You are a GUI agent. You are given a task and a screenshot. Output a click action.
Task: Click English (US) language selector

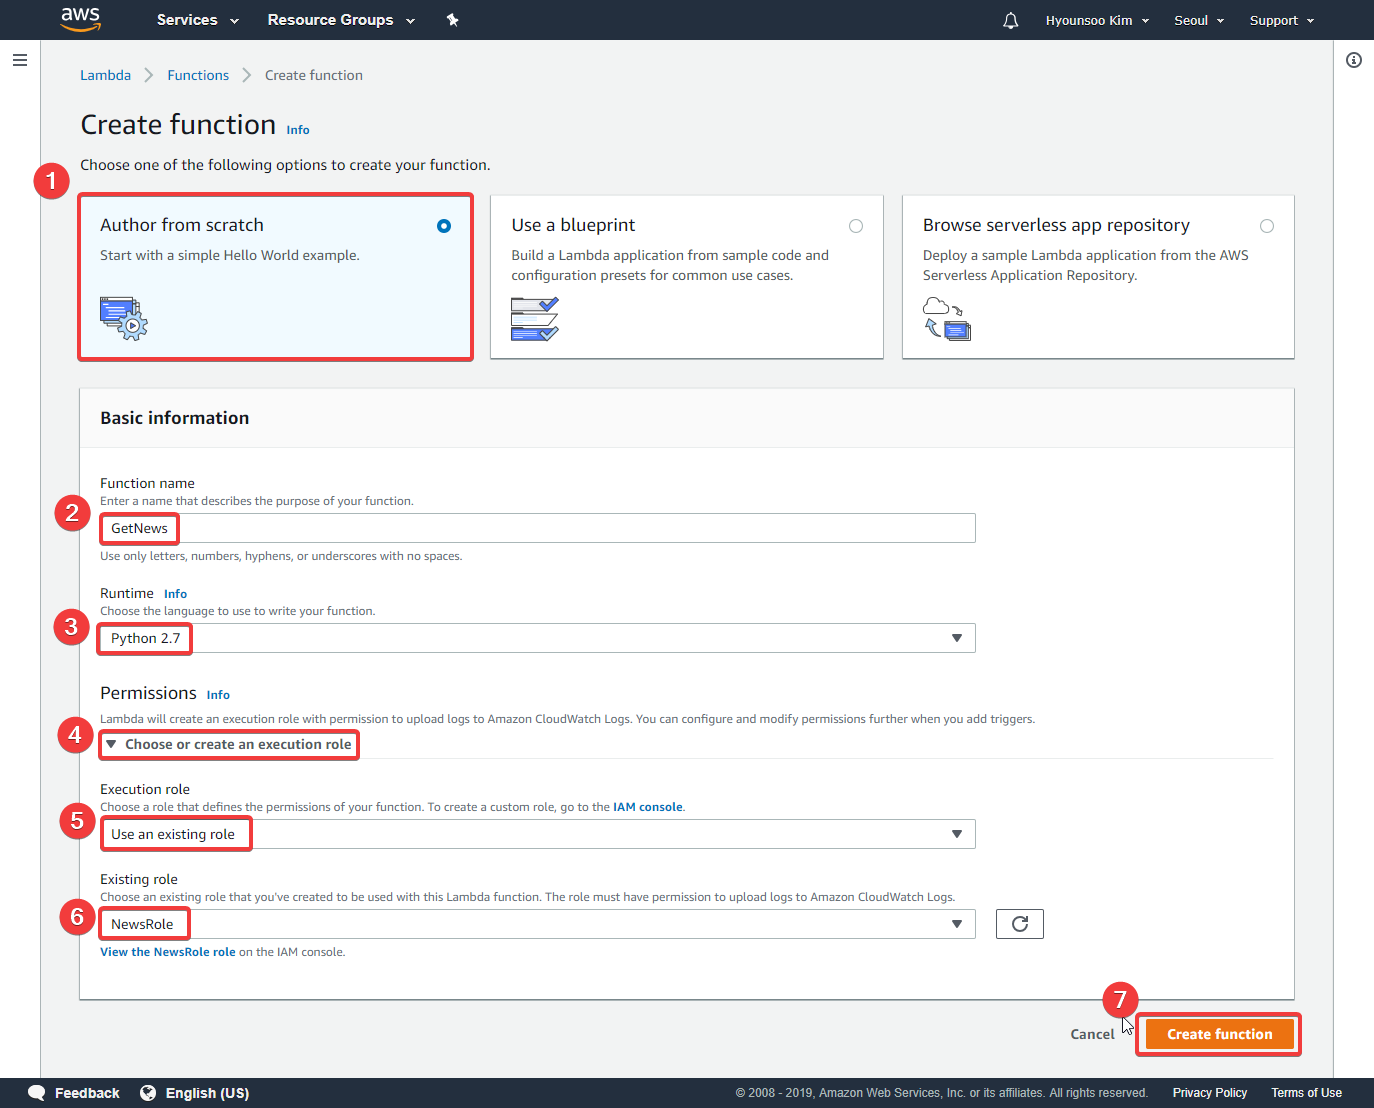[x=195, y=1093]
